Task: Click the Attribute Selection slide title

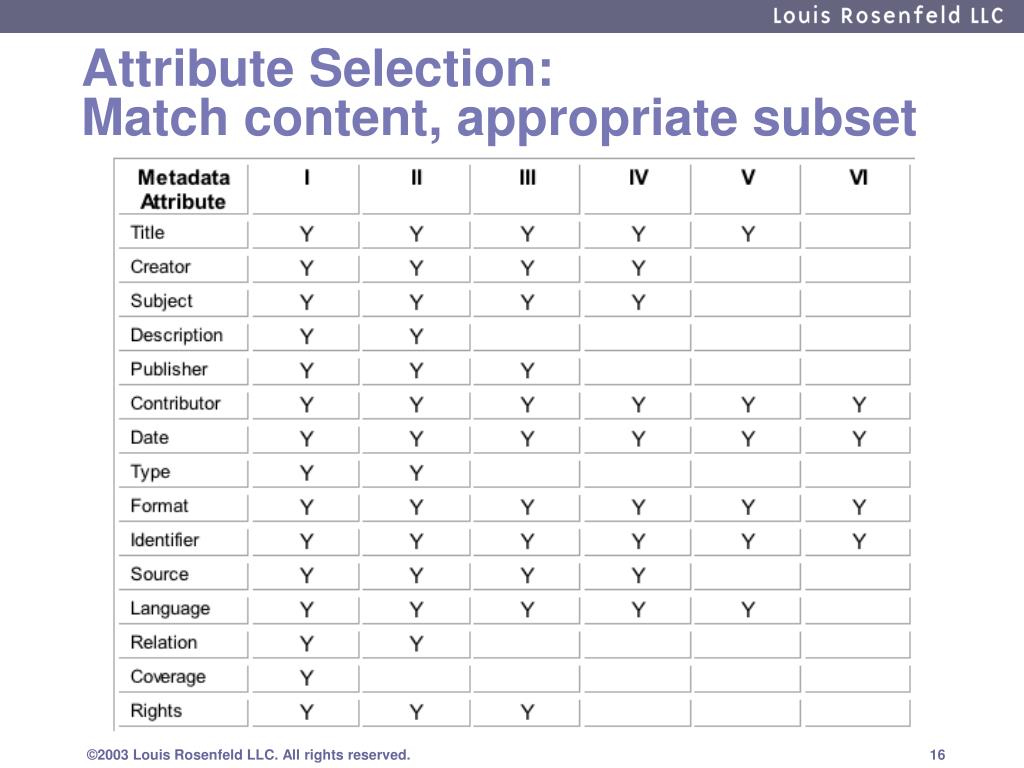Action: click(317, 68)
